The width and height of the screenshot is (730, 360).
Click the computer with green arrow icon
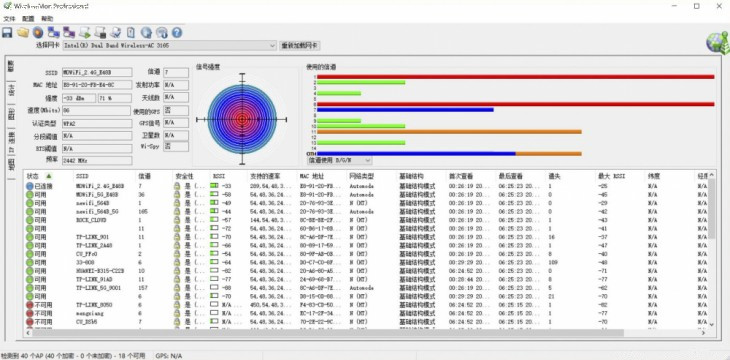(84, 33)
